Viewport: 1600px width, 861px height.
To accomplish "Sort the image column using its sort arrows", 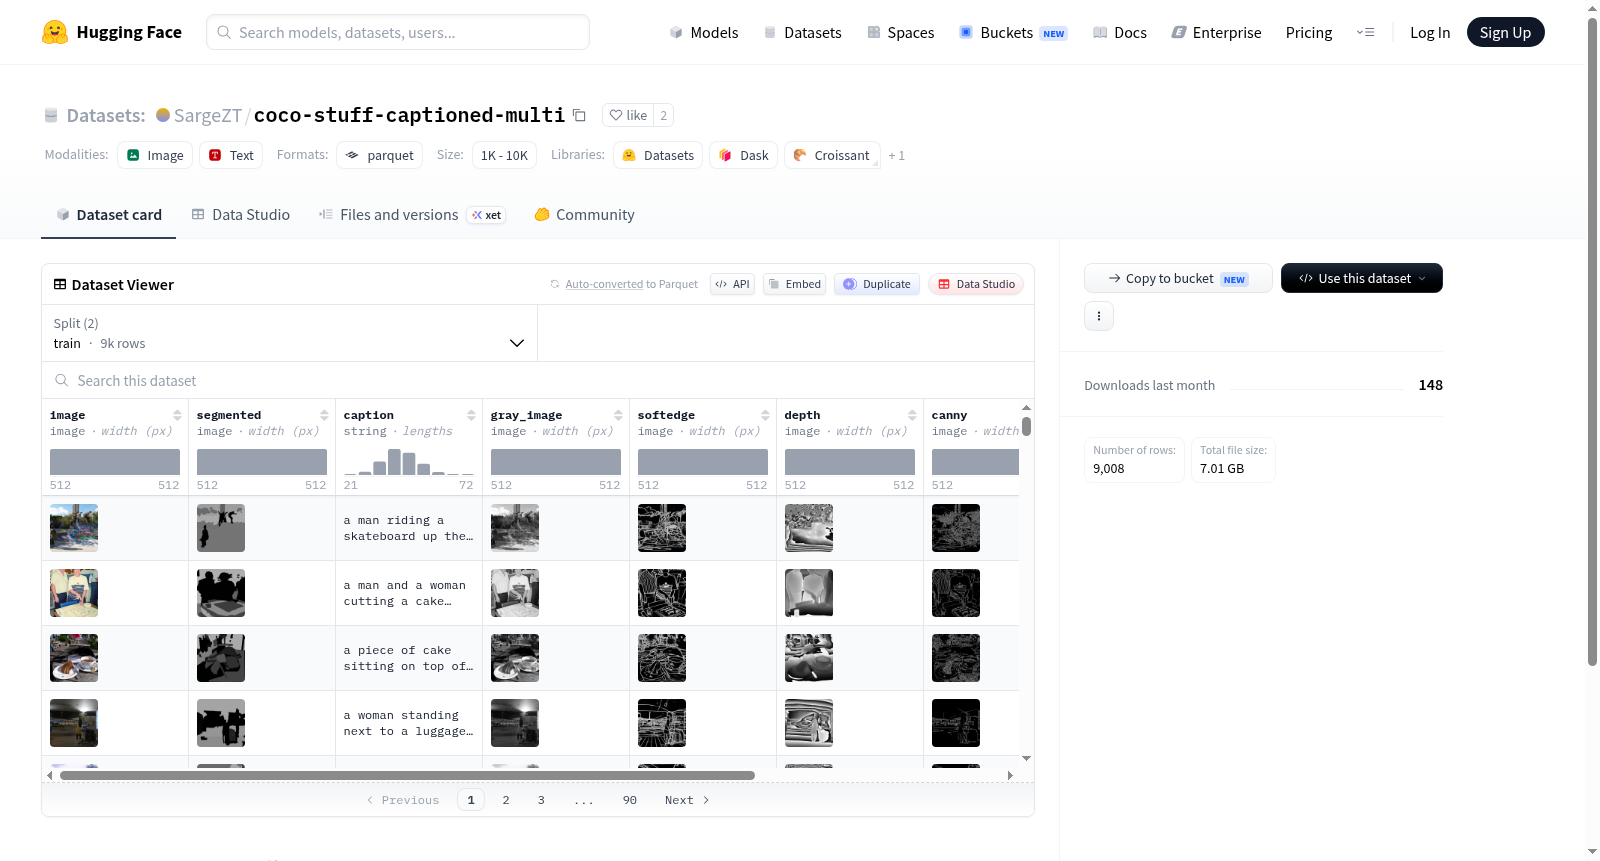I will (177, 415).
